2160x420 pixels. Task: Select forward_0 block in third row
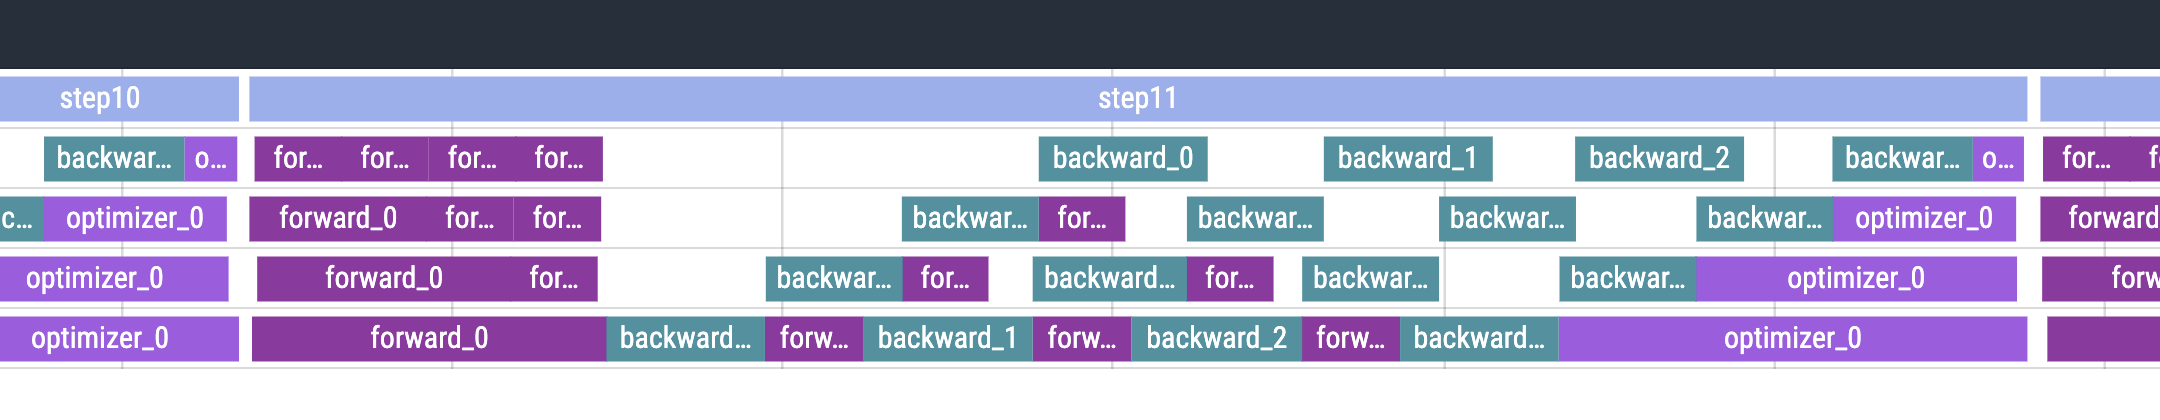click(x=384, y=279)
